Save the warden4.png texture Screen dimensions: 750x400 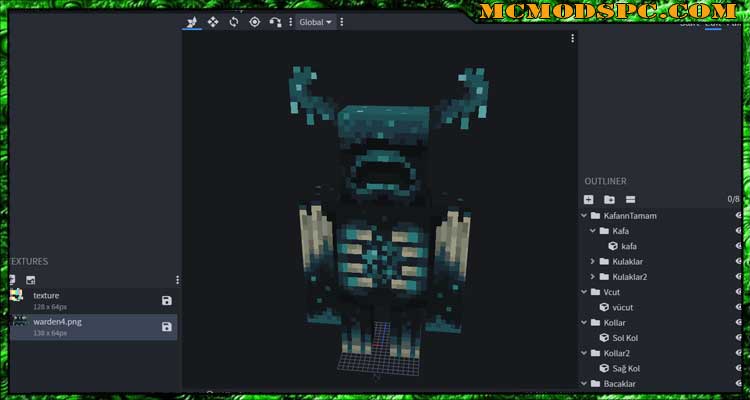point(166,327)
